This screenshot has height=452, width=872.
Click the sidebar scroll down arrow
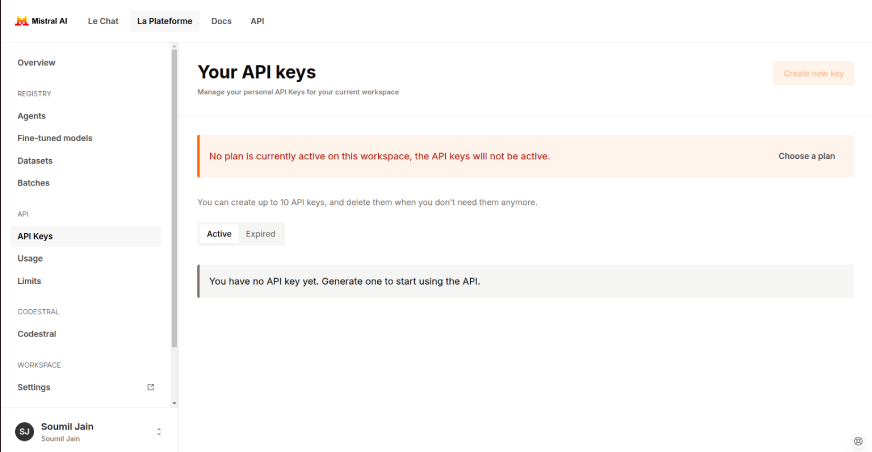coord(174,403)
